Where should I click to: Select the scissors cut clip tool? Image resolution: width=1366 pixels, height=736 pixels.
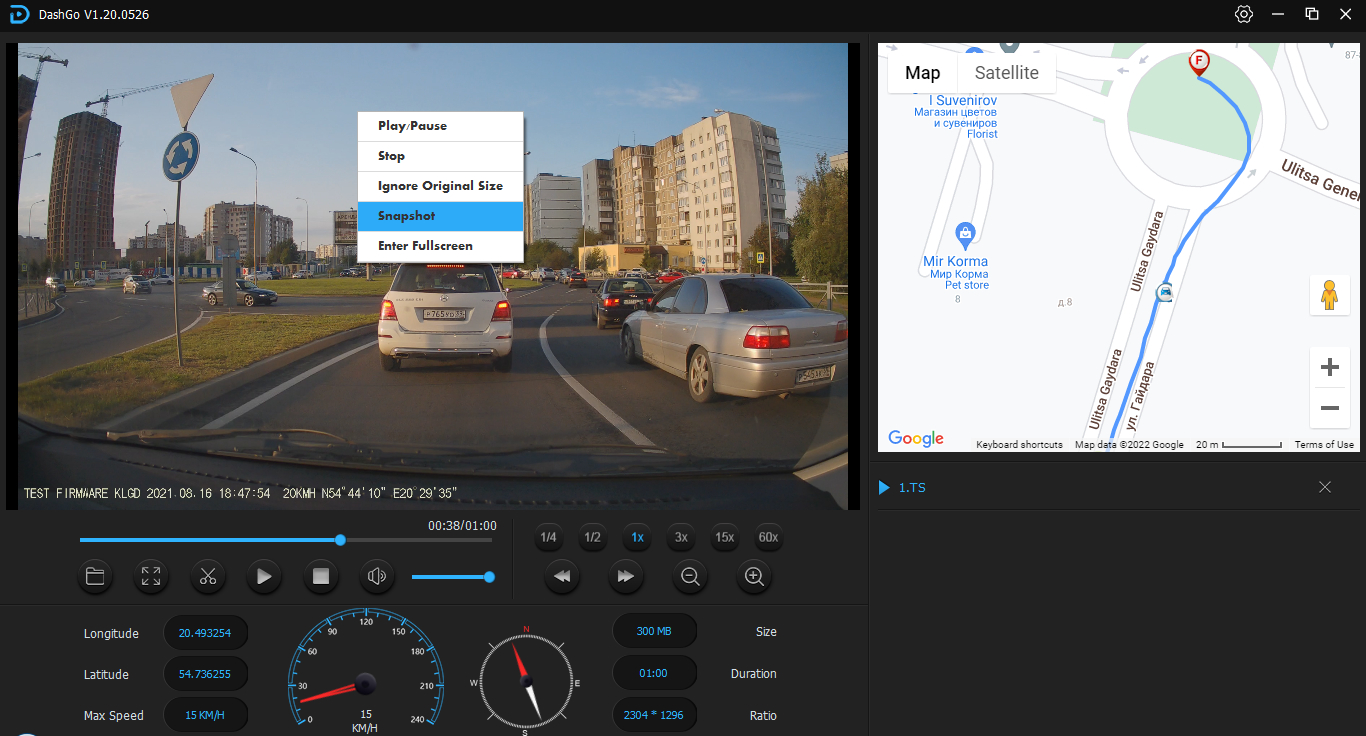208,576
